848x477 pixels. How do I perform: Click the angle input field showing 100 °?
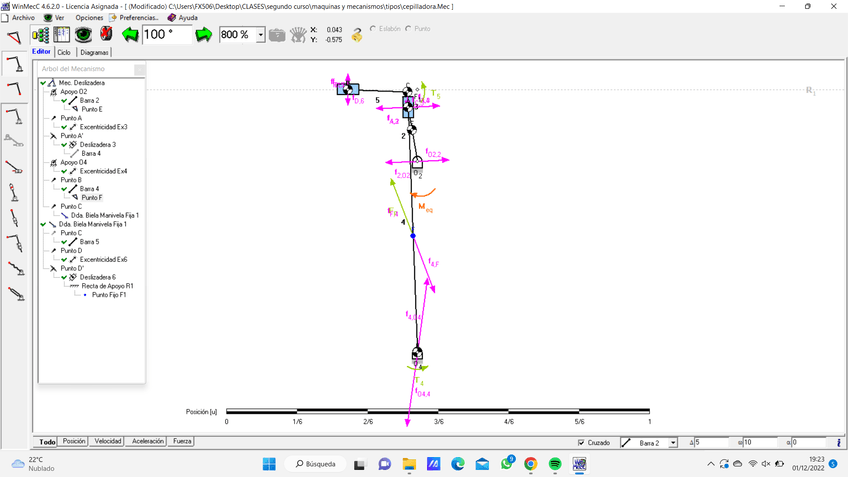(x=166, y=35)
